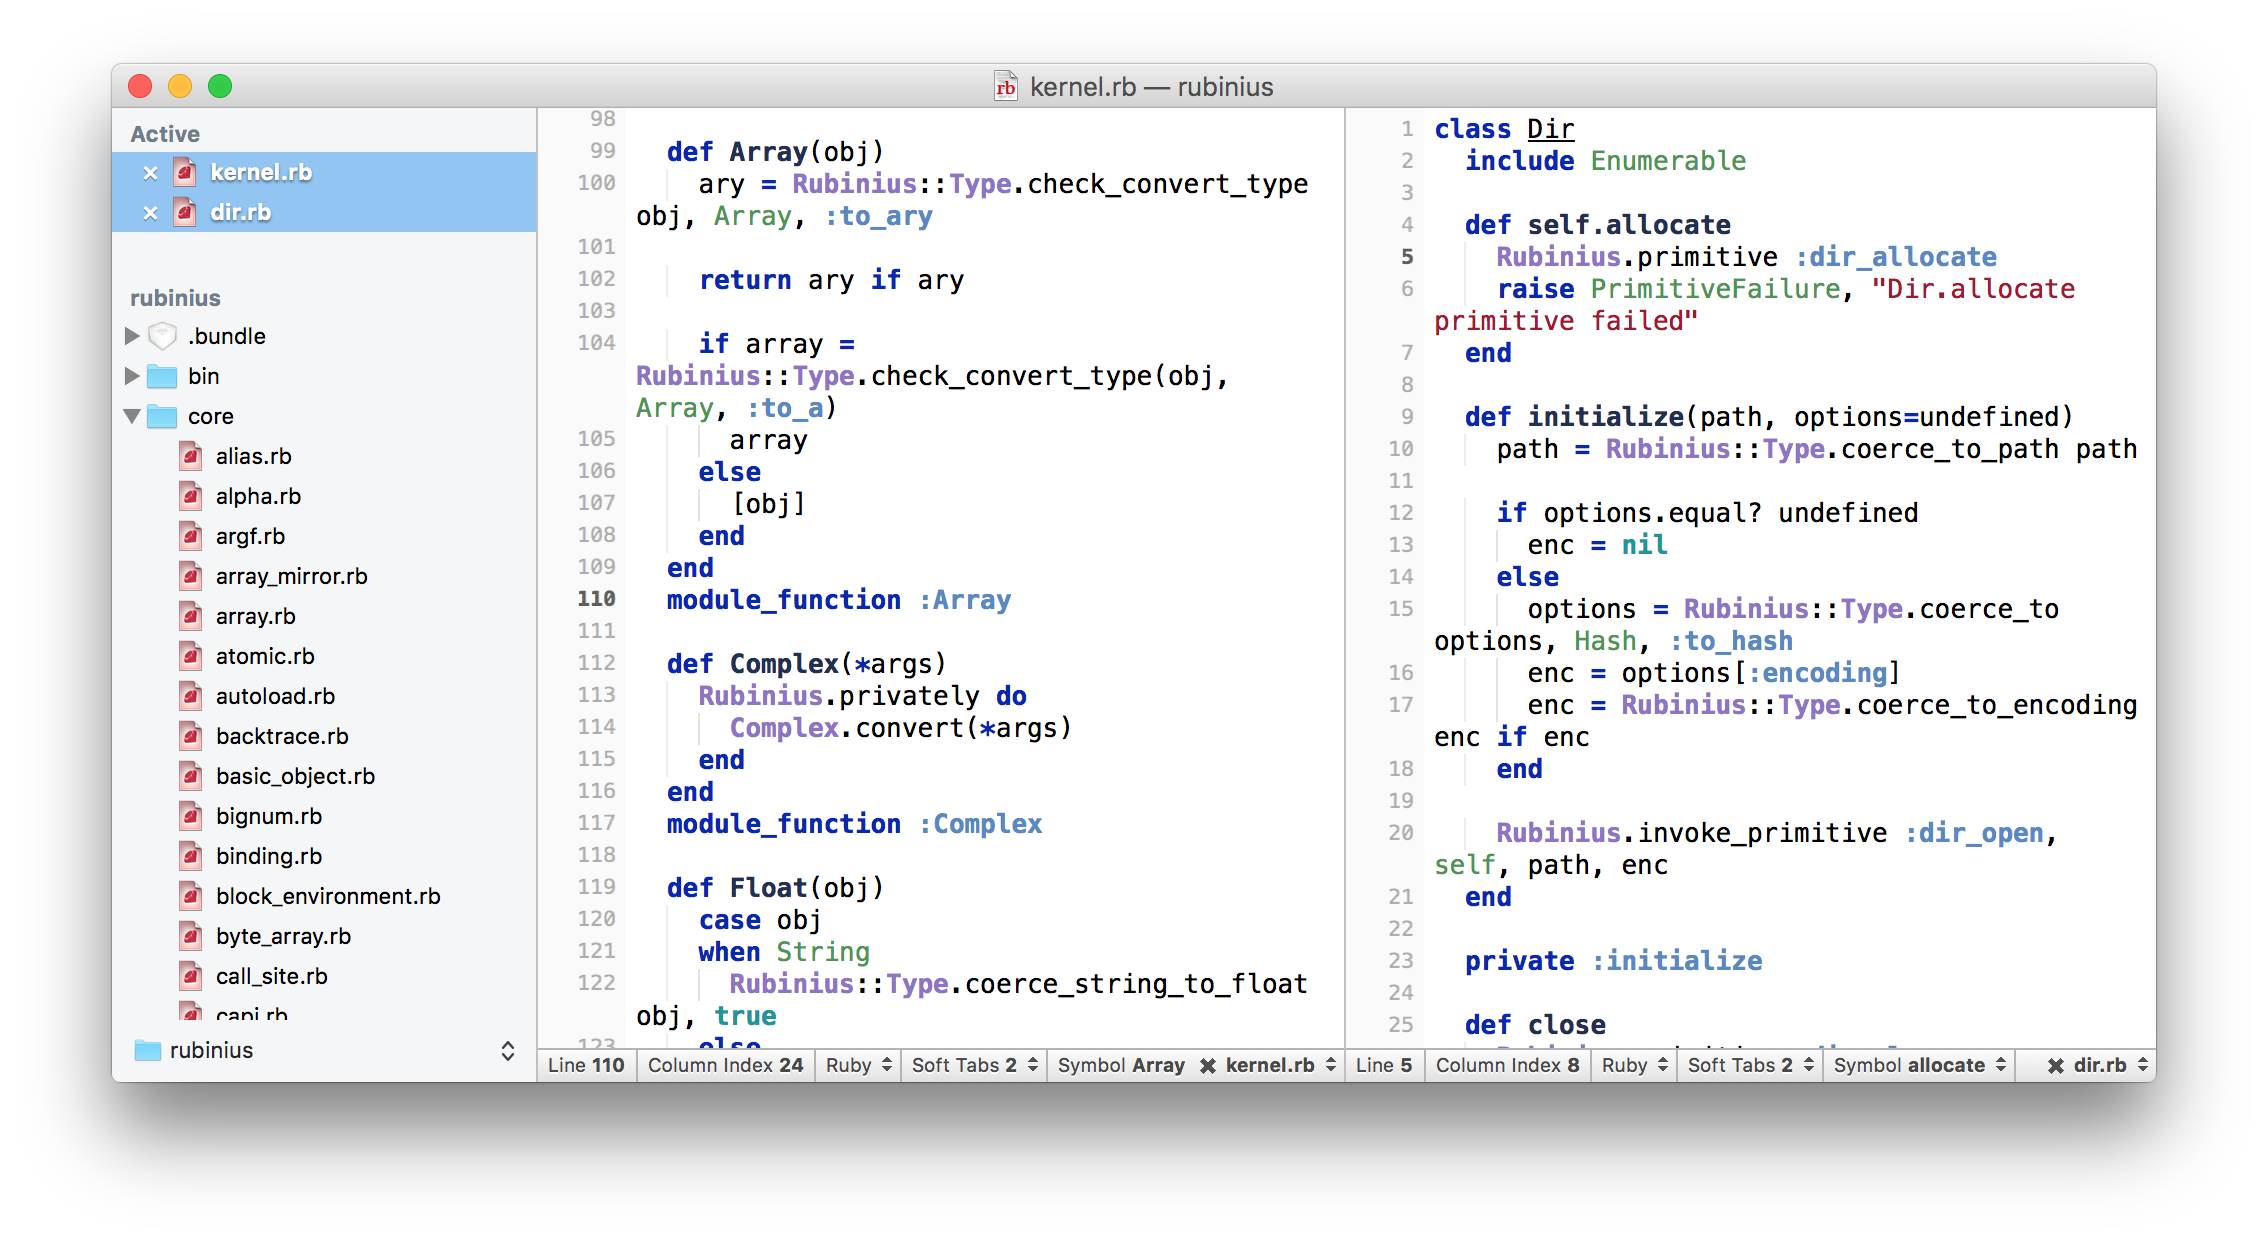Expand the .bundle folder
Viewport: 2268px width, 1242px height.
(x=132, y=336)
